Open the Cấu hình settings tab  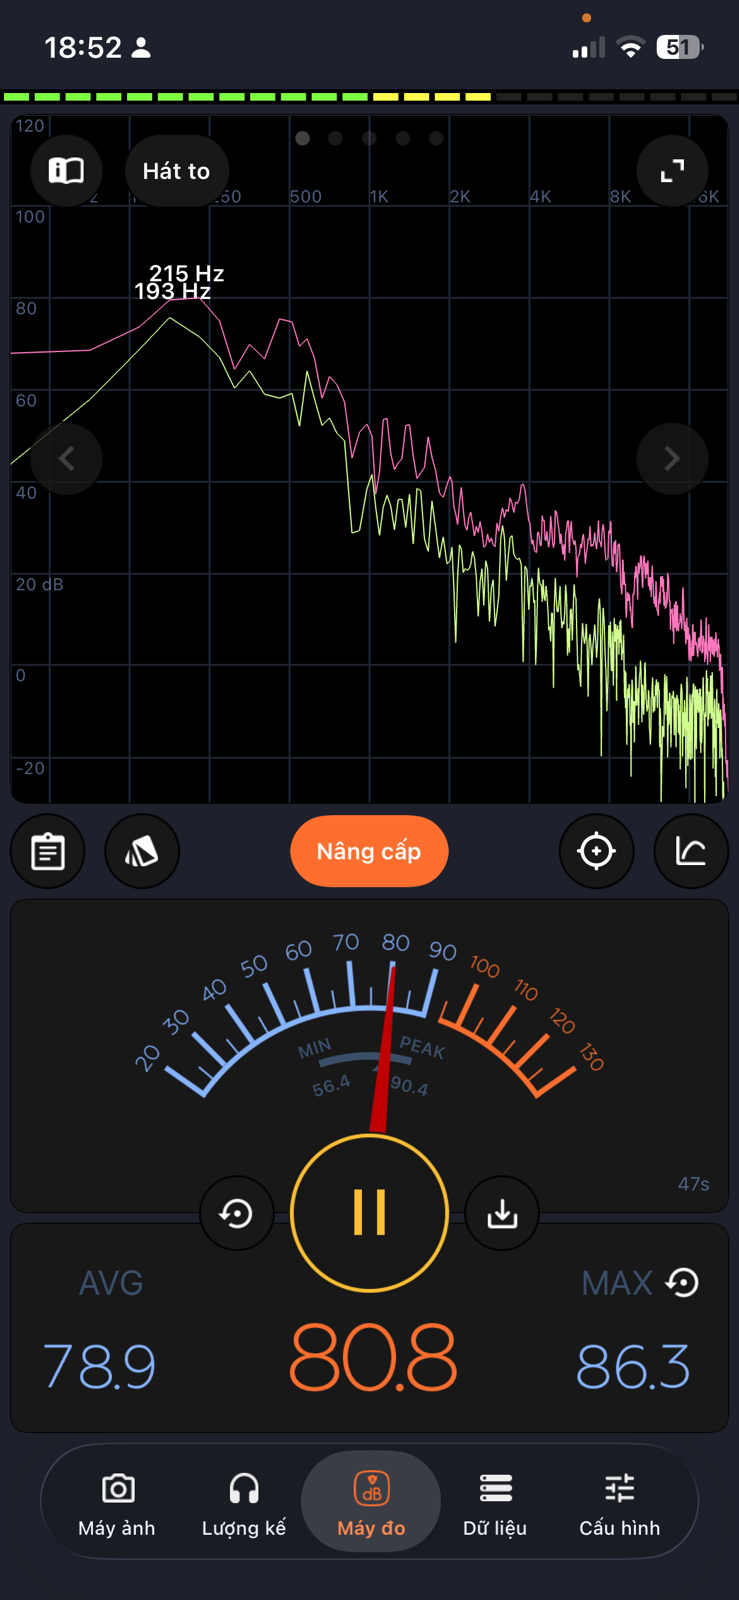(x=620, y=1503)
